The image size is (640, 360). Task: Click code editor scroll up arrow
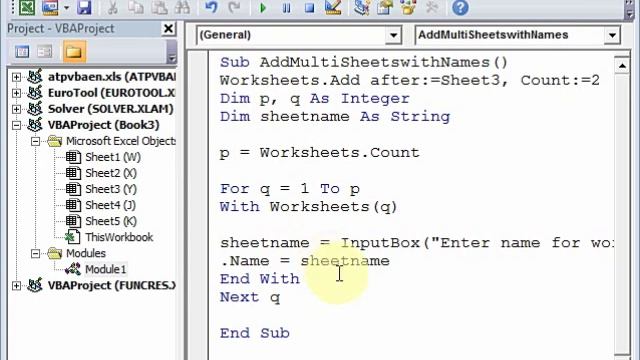click(622, 65)
